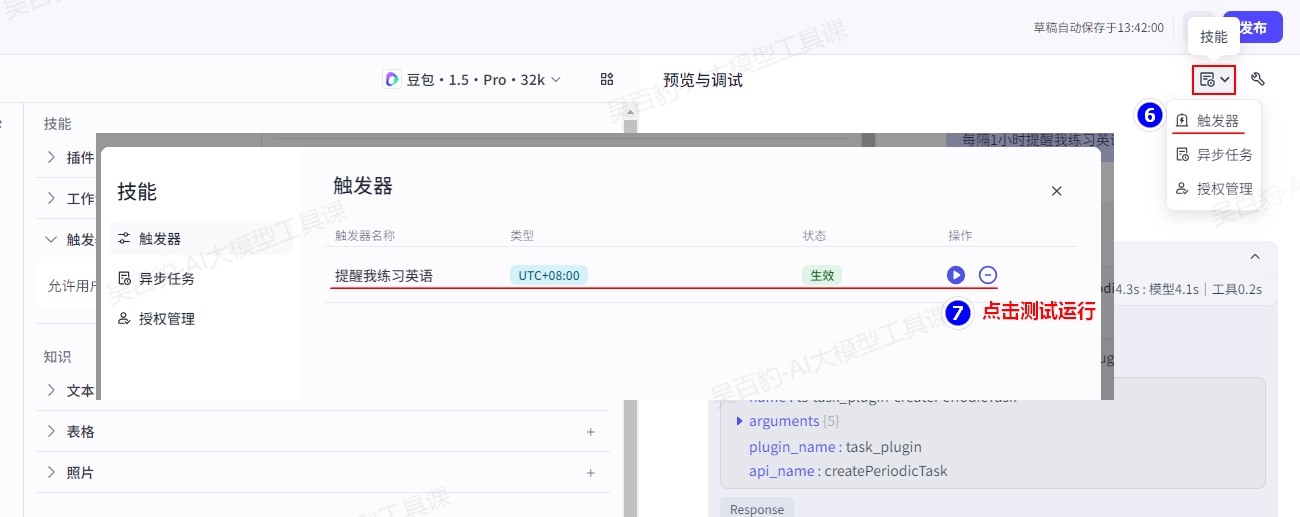
Task: Add a photo with 照片 plus icon
Action: [590, 473]
